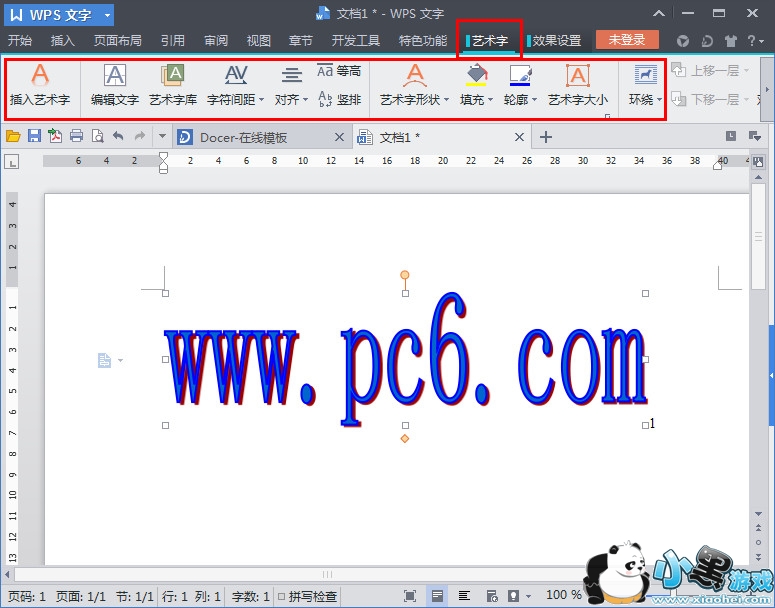
Task: Click the outline (轮廓) pen icon
Action: click(x=520, y=75)
